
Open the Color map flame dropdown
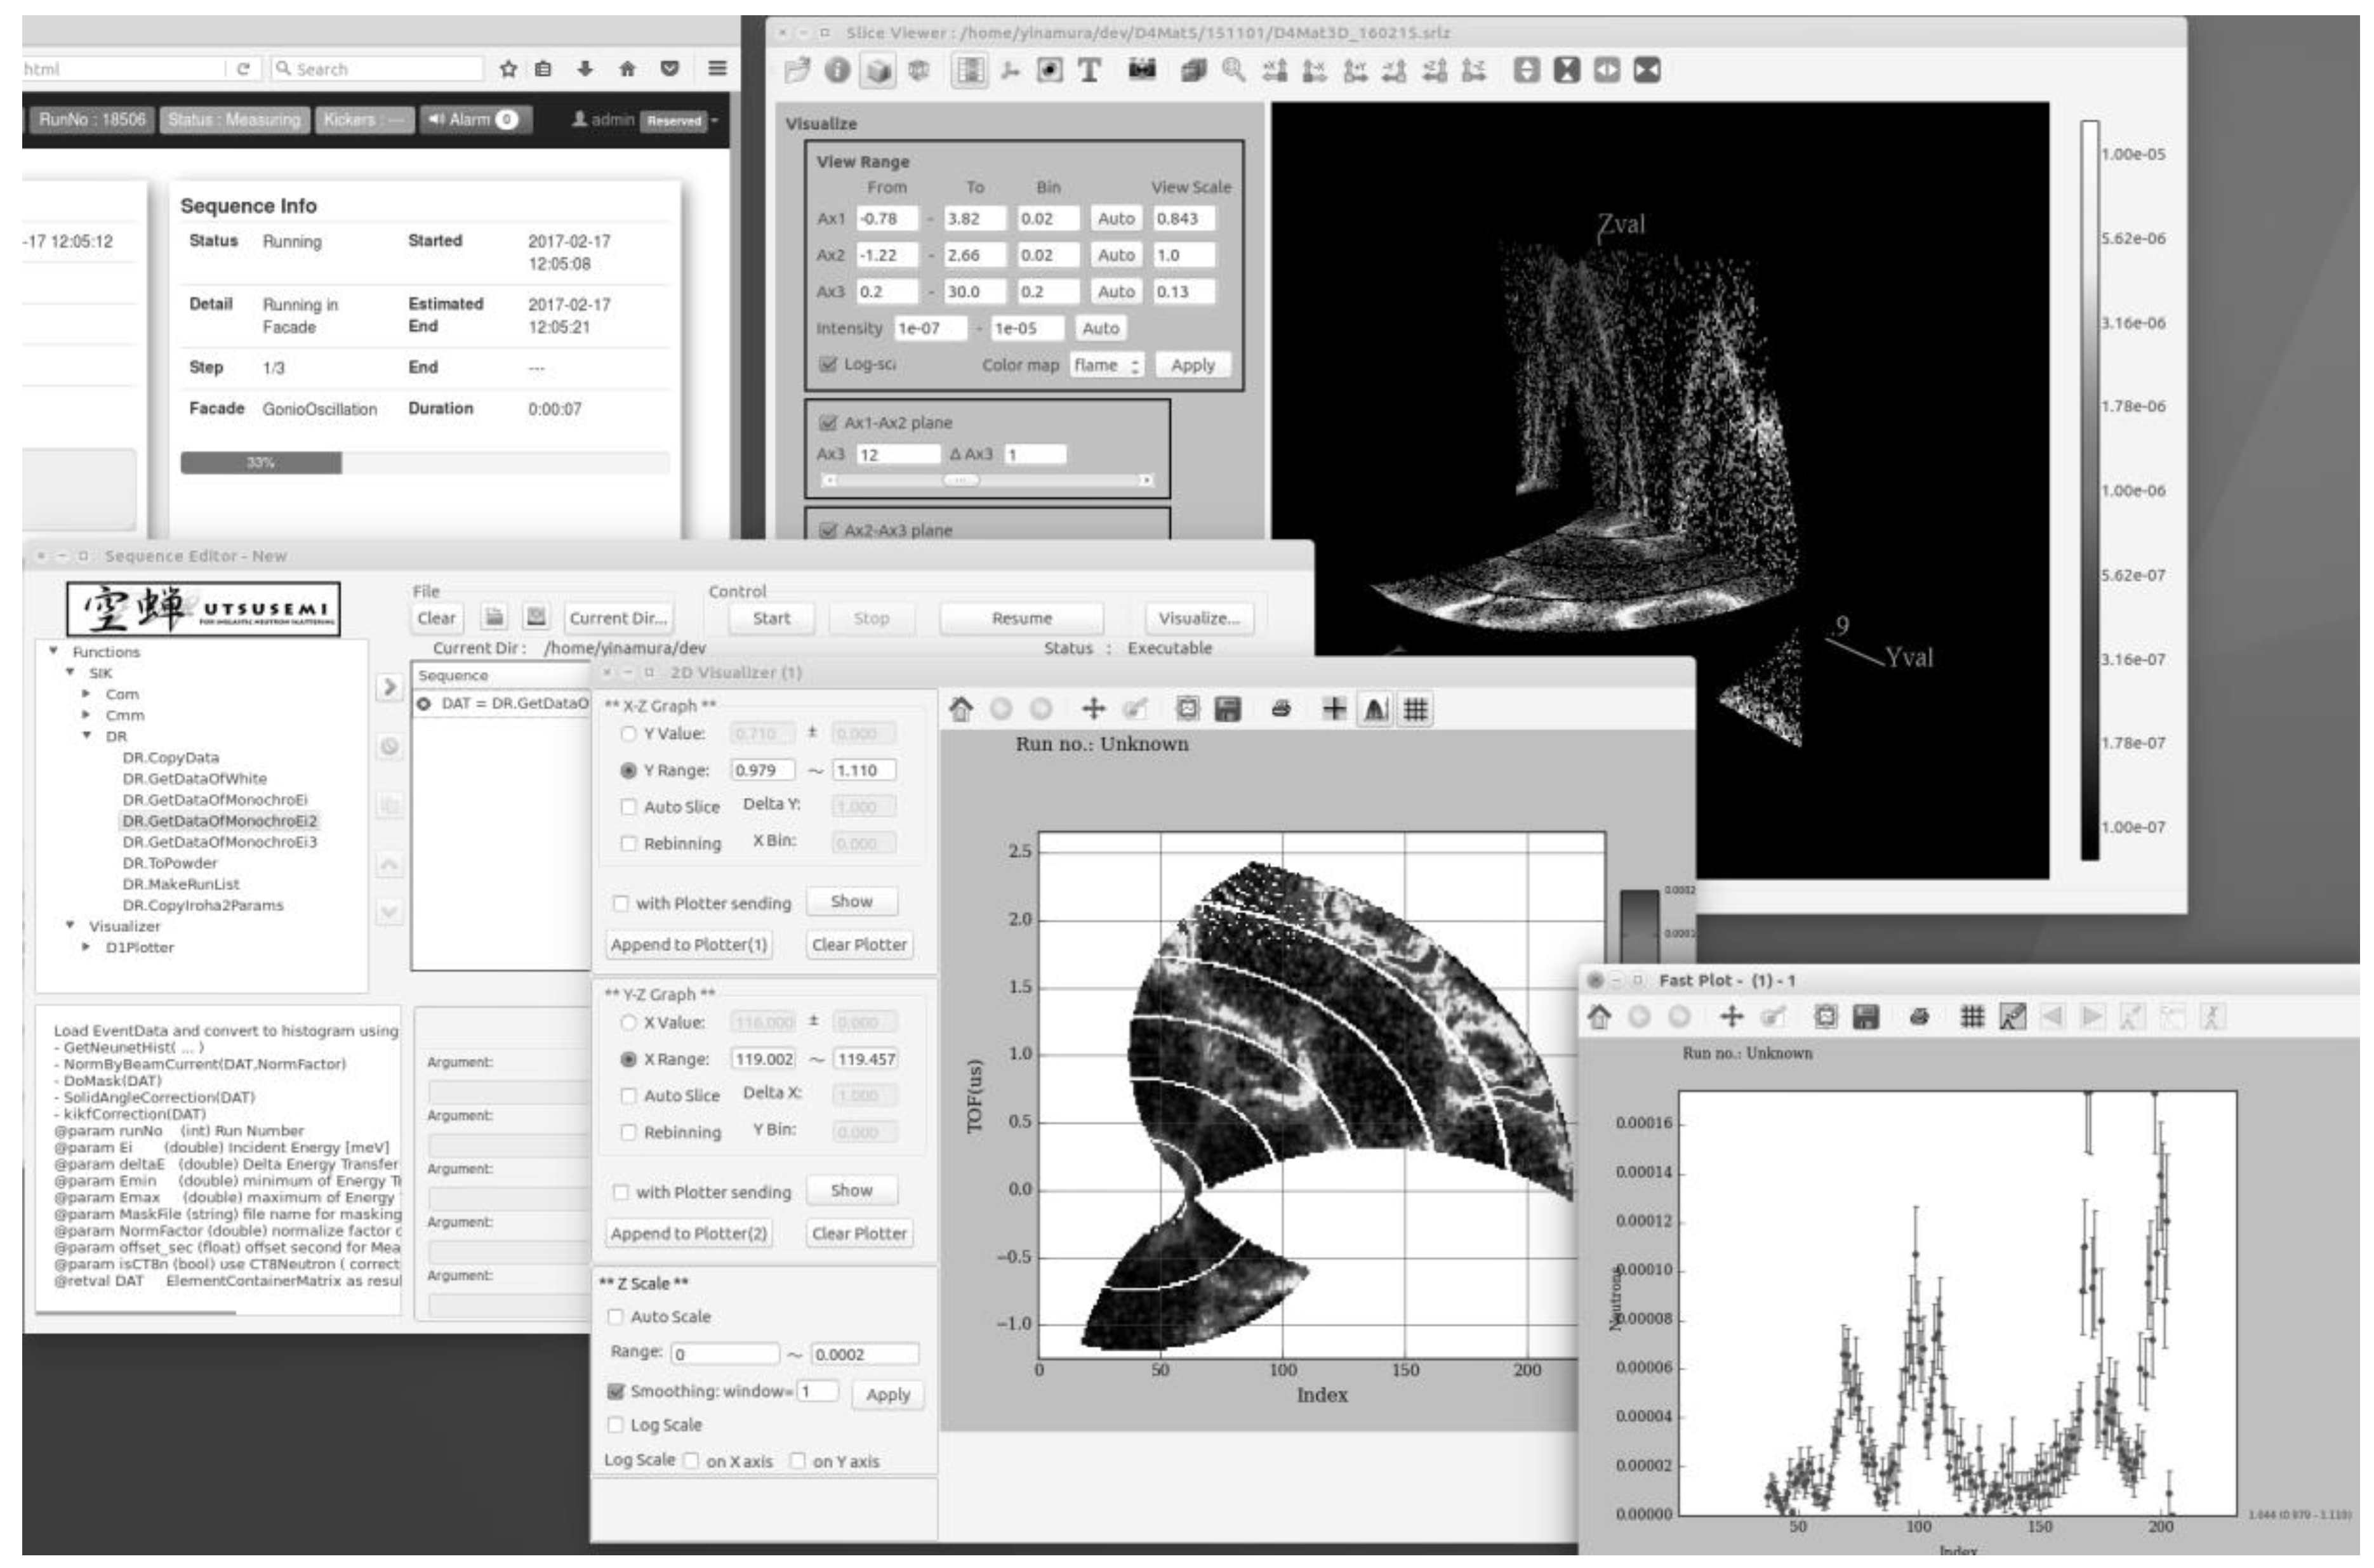coord(1107,366)
